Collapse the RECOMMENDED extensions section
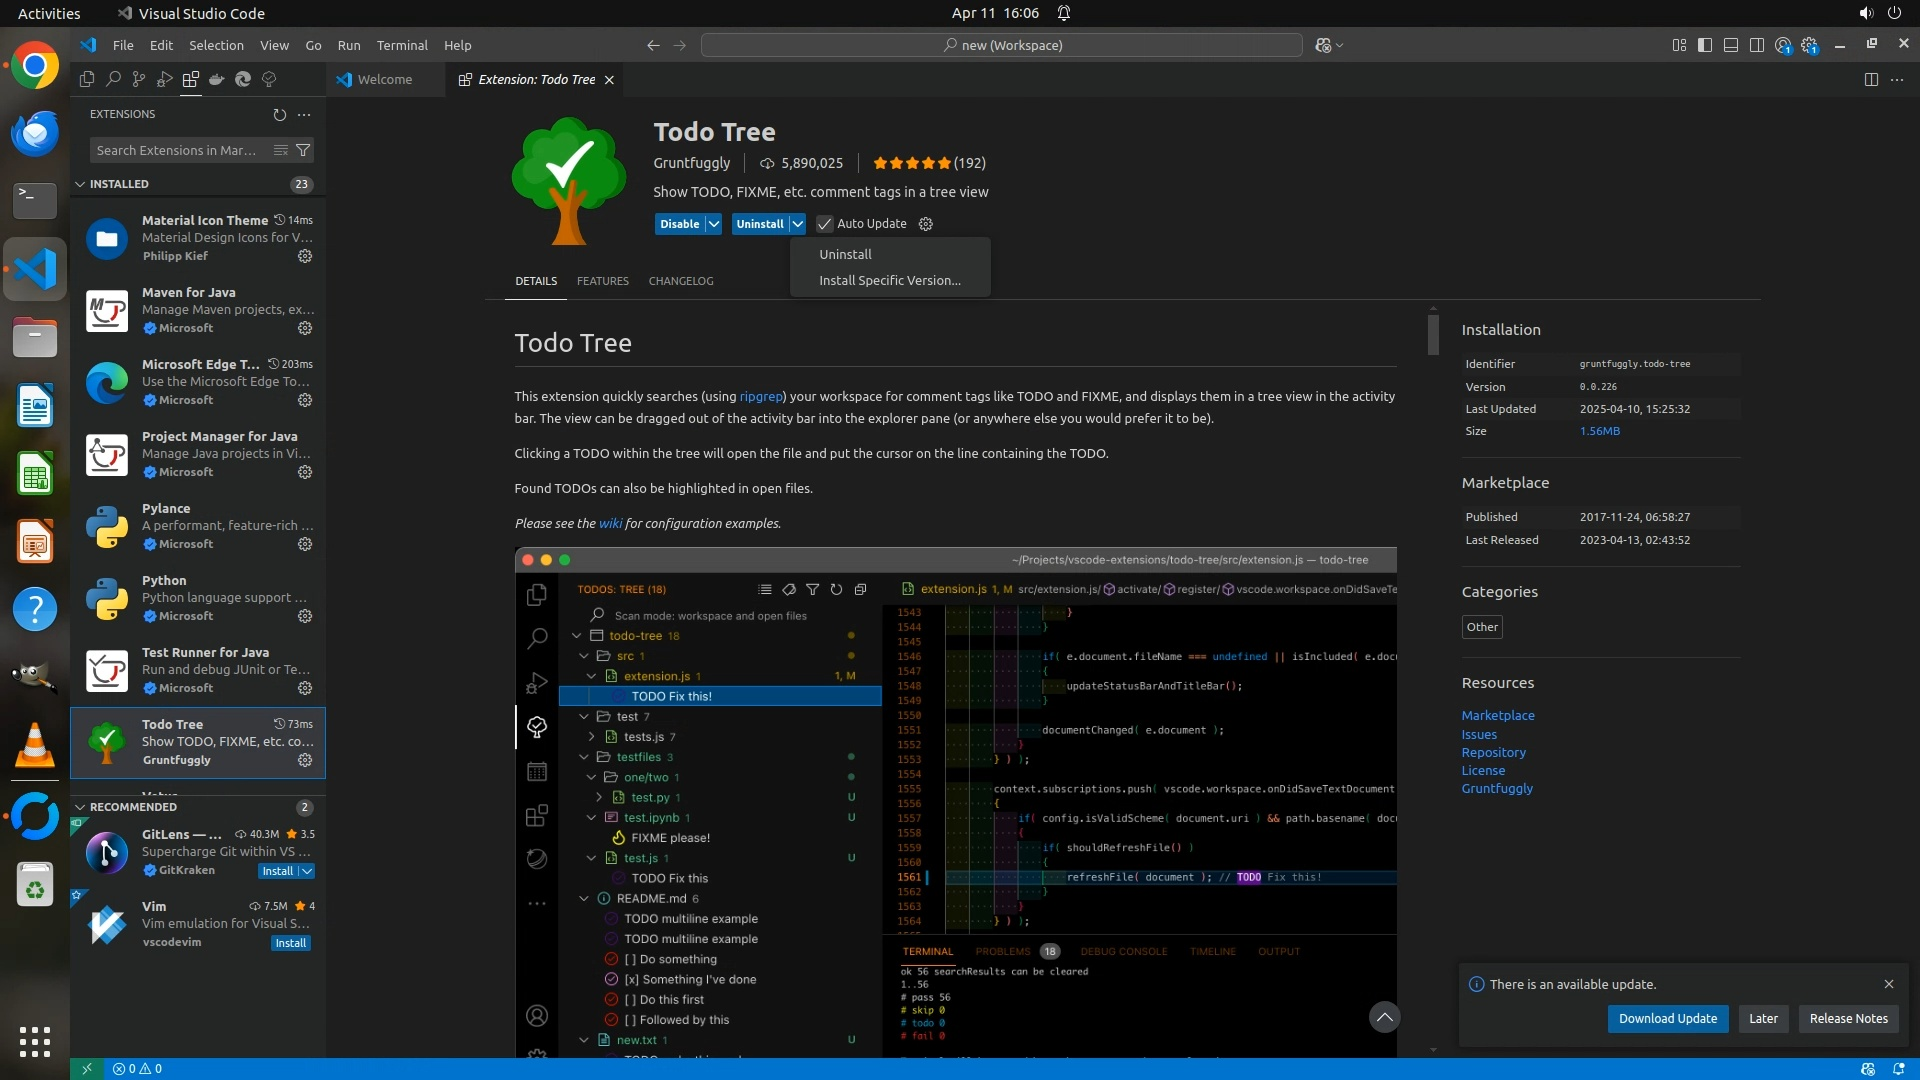This screenshot has height=1080, width=1920. 81,807
